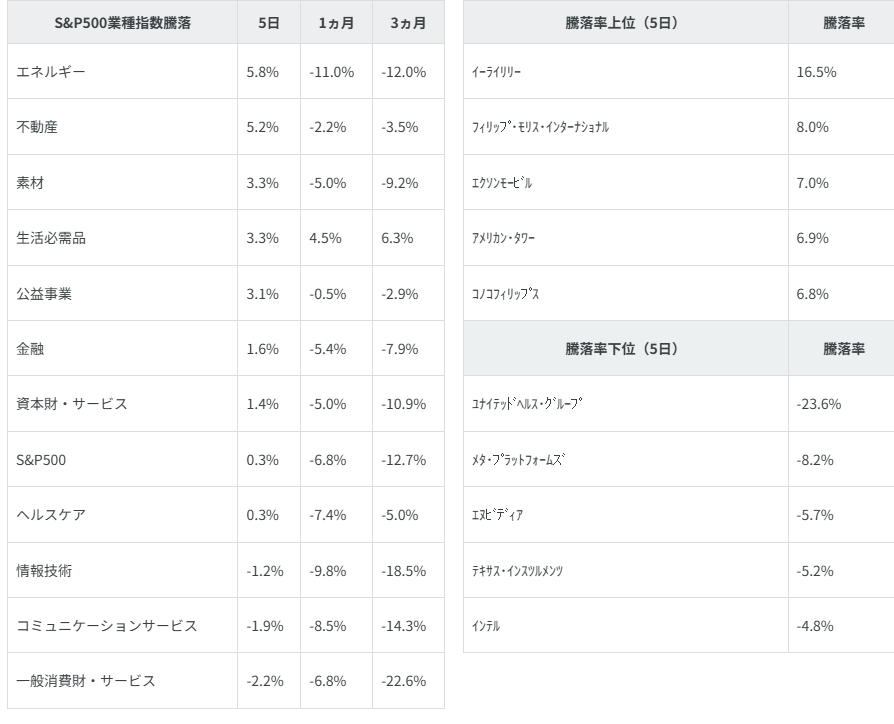Viewport: 894px width, 724px height.
Task: Select the 16.5% top gainer value
Action: click(814, 72)
